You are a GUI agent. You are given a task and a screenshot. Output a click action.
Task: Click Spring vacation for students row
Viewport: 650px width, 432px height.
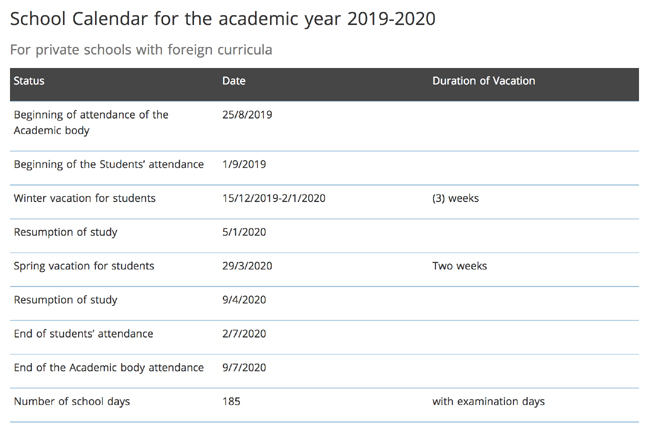click(x=324, y=270)
